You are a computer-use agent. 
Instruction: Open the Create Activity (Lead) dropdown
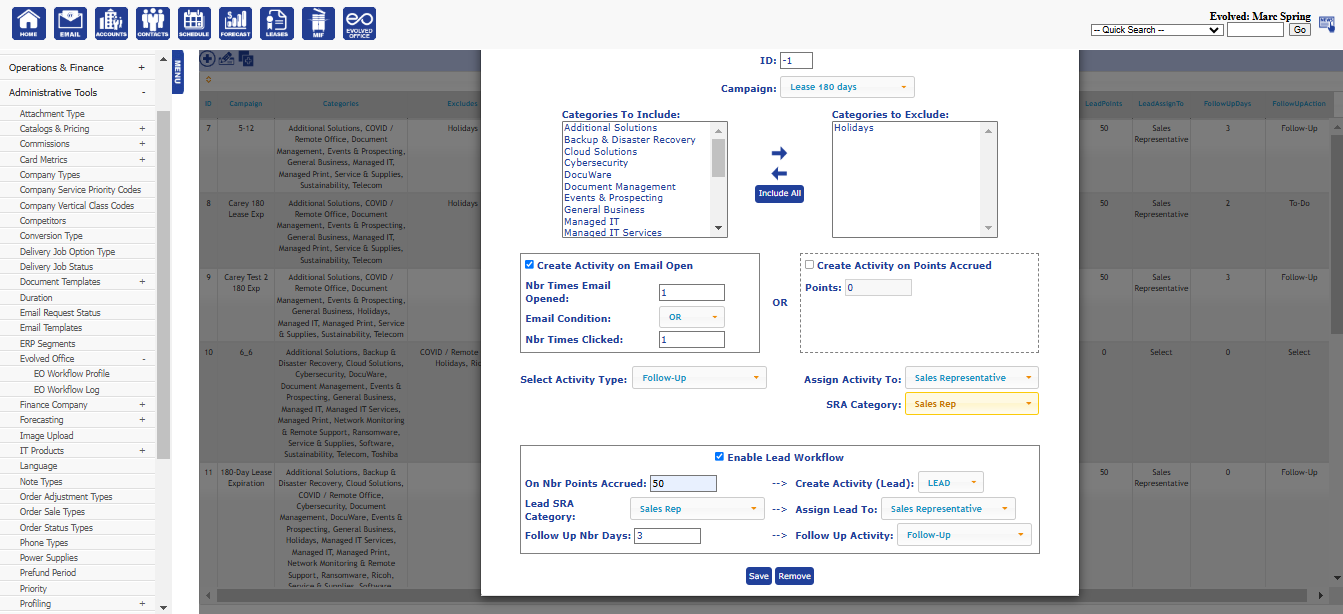[951, 482]
